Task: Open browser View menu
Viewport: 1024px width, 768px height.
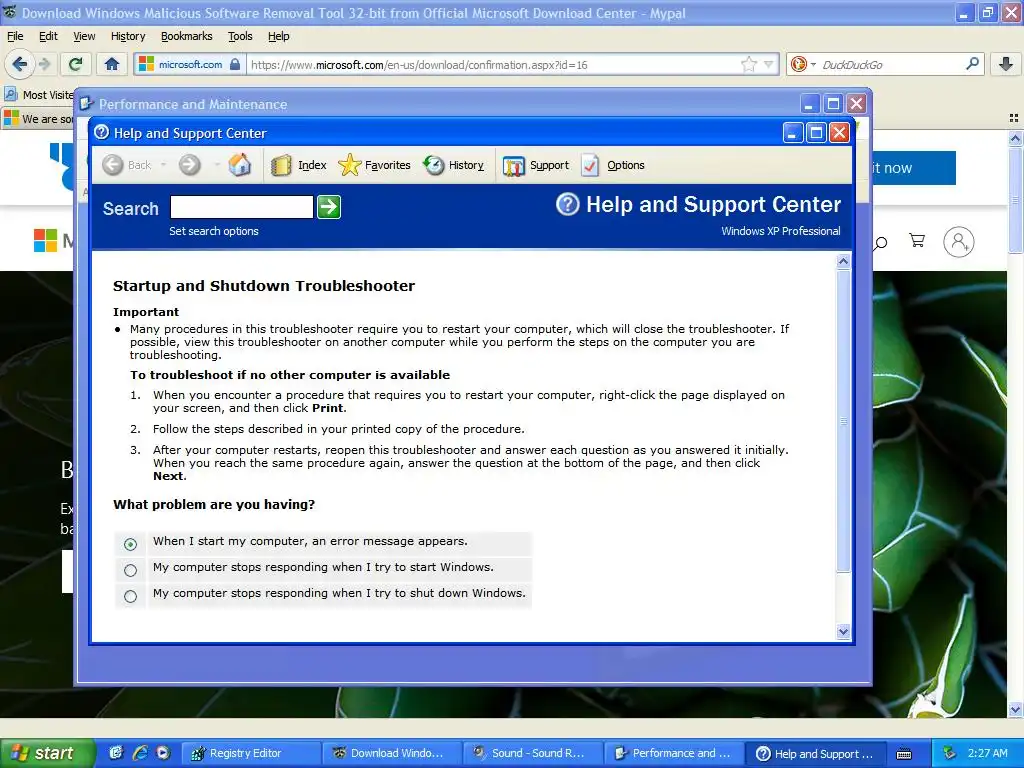Action: click(84, 37)
